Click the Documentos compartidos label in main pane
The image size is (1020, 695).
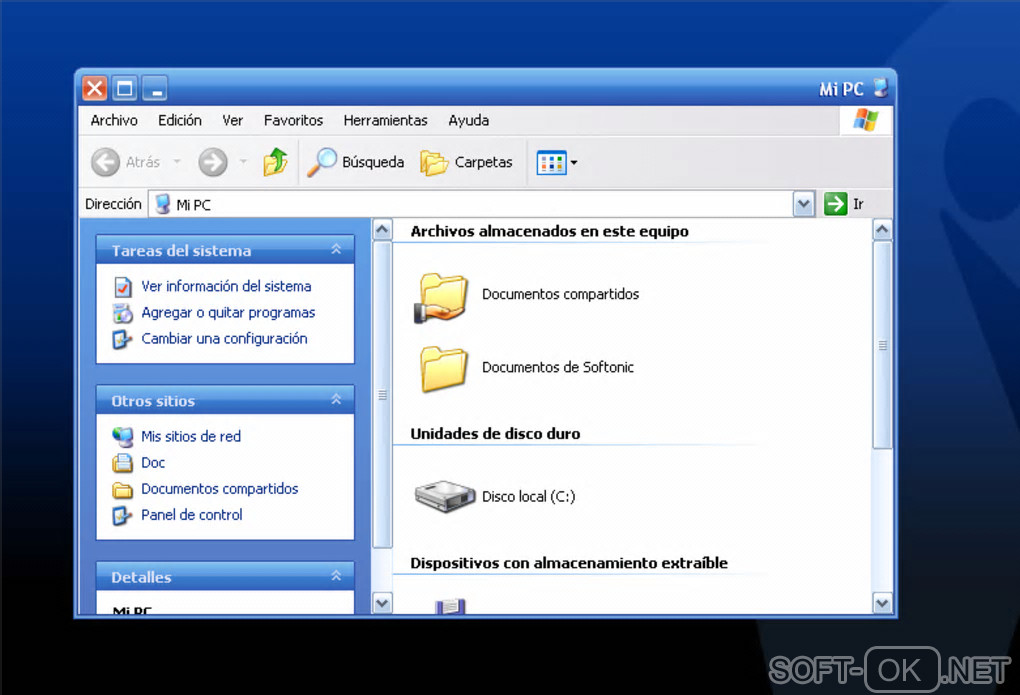coord(560,294)
